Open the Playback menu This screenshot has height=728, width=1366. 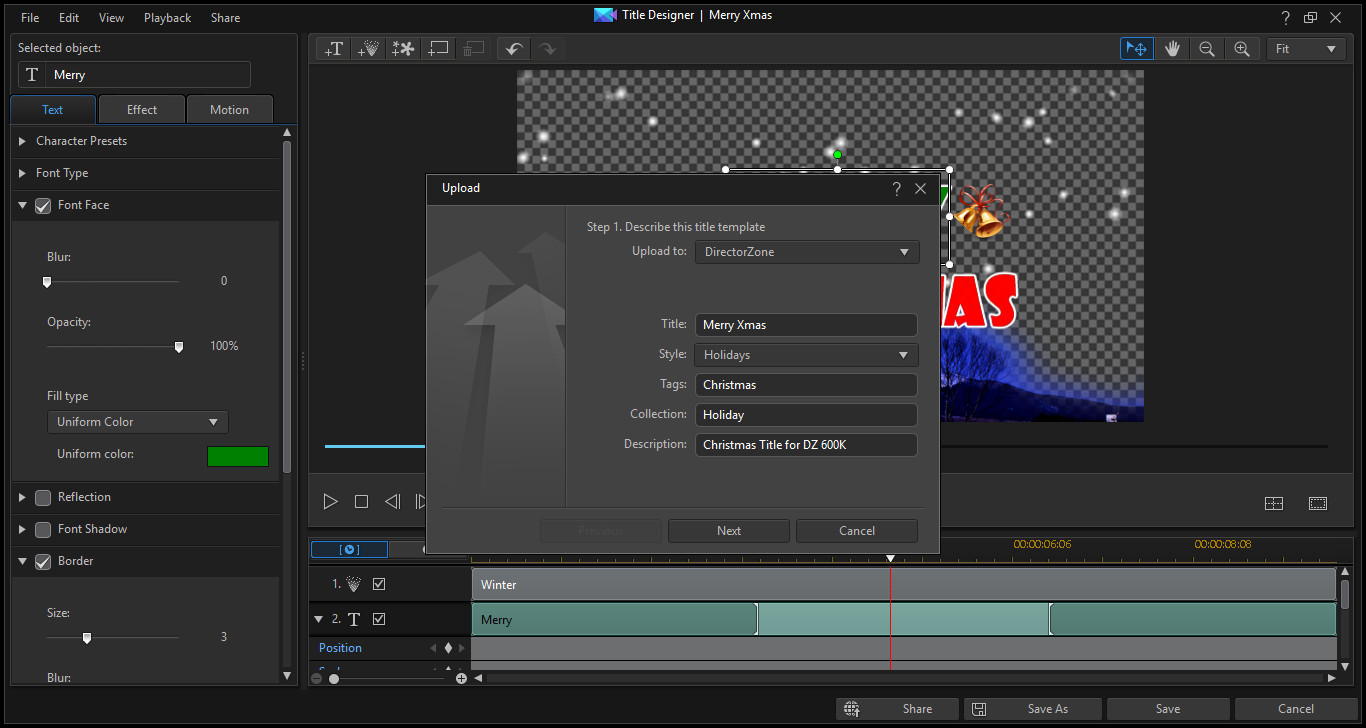click(167, 18)
